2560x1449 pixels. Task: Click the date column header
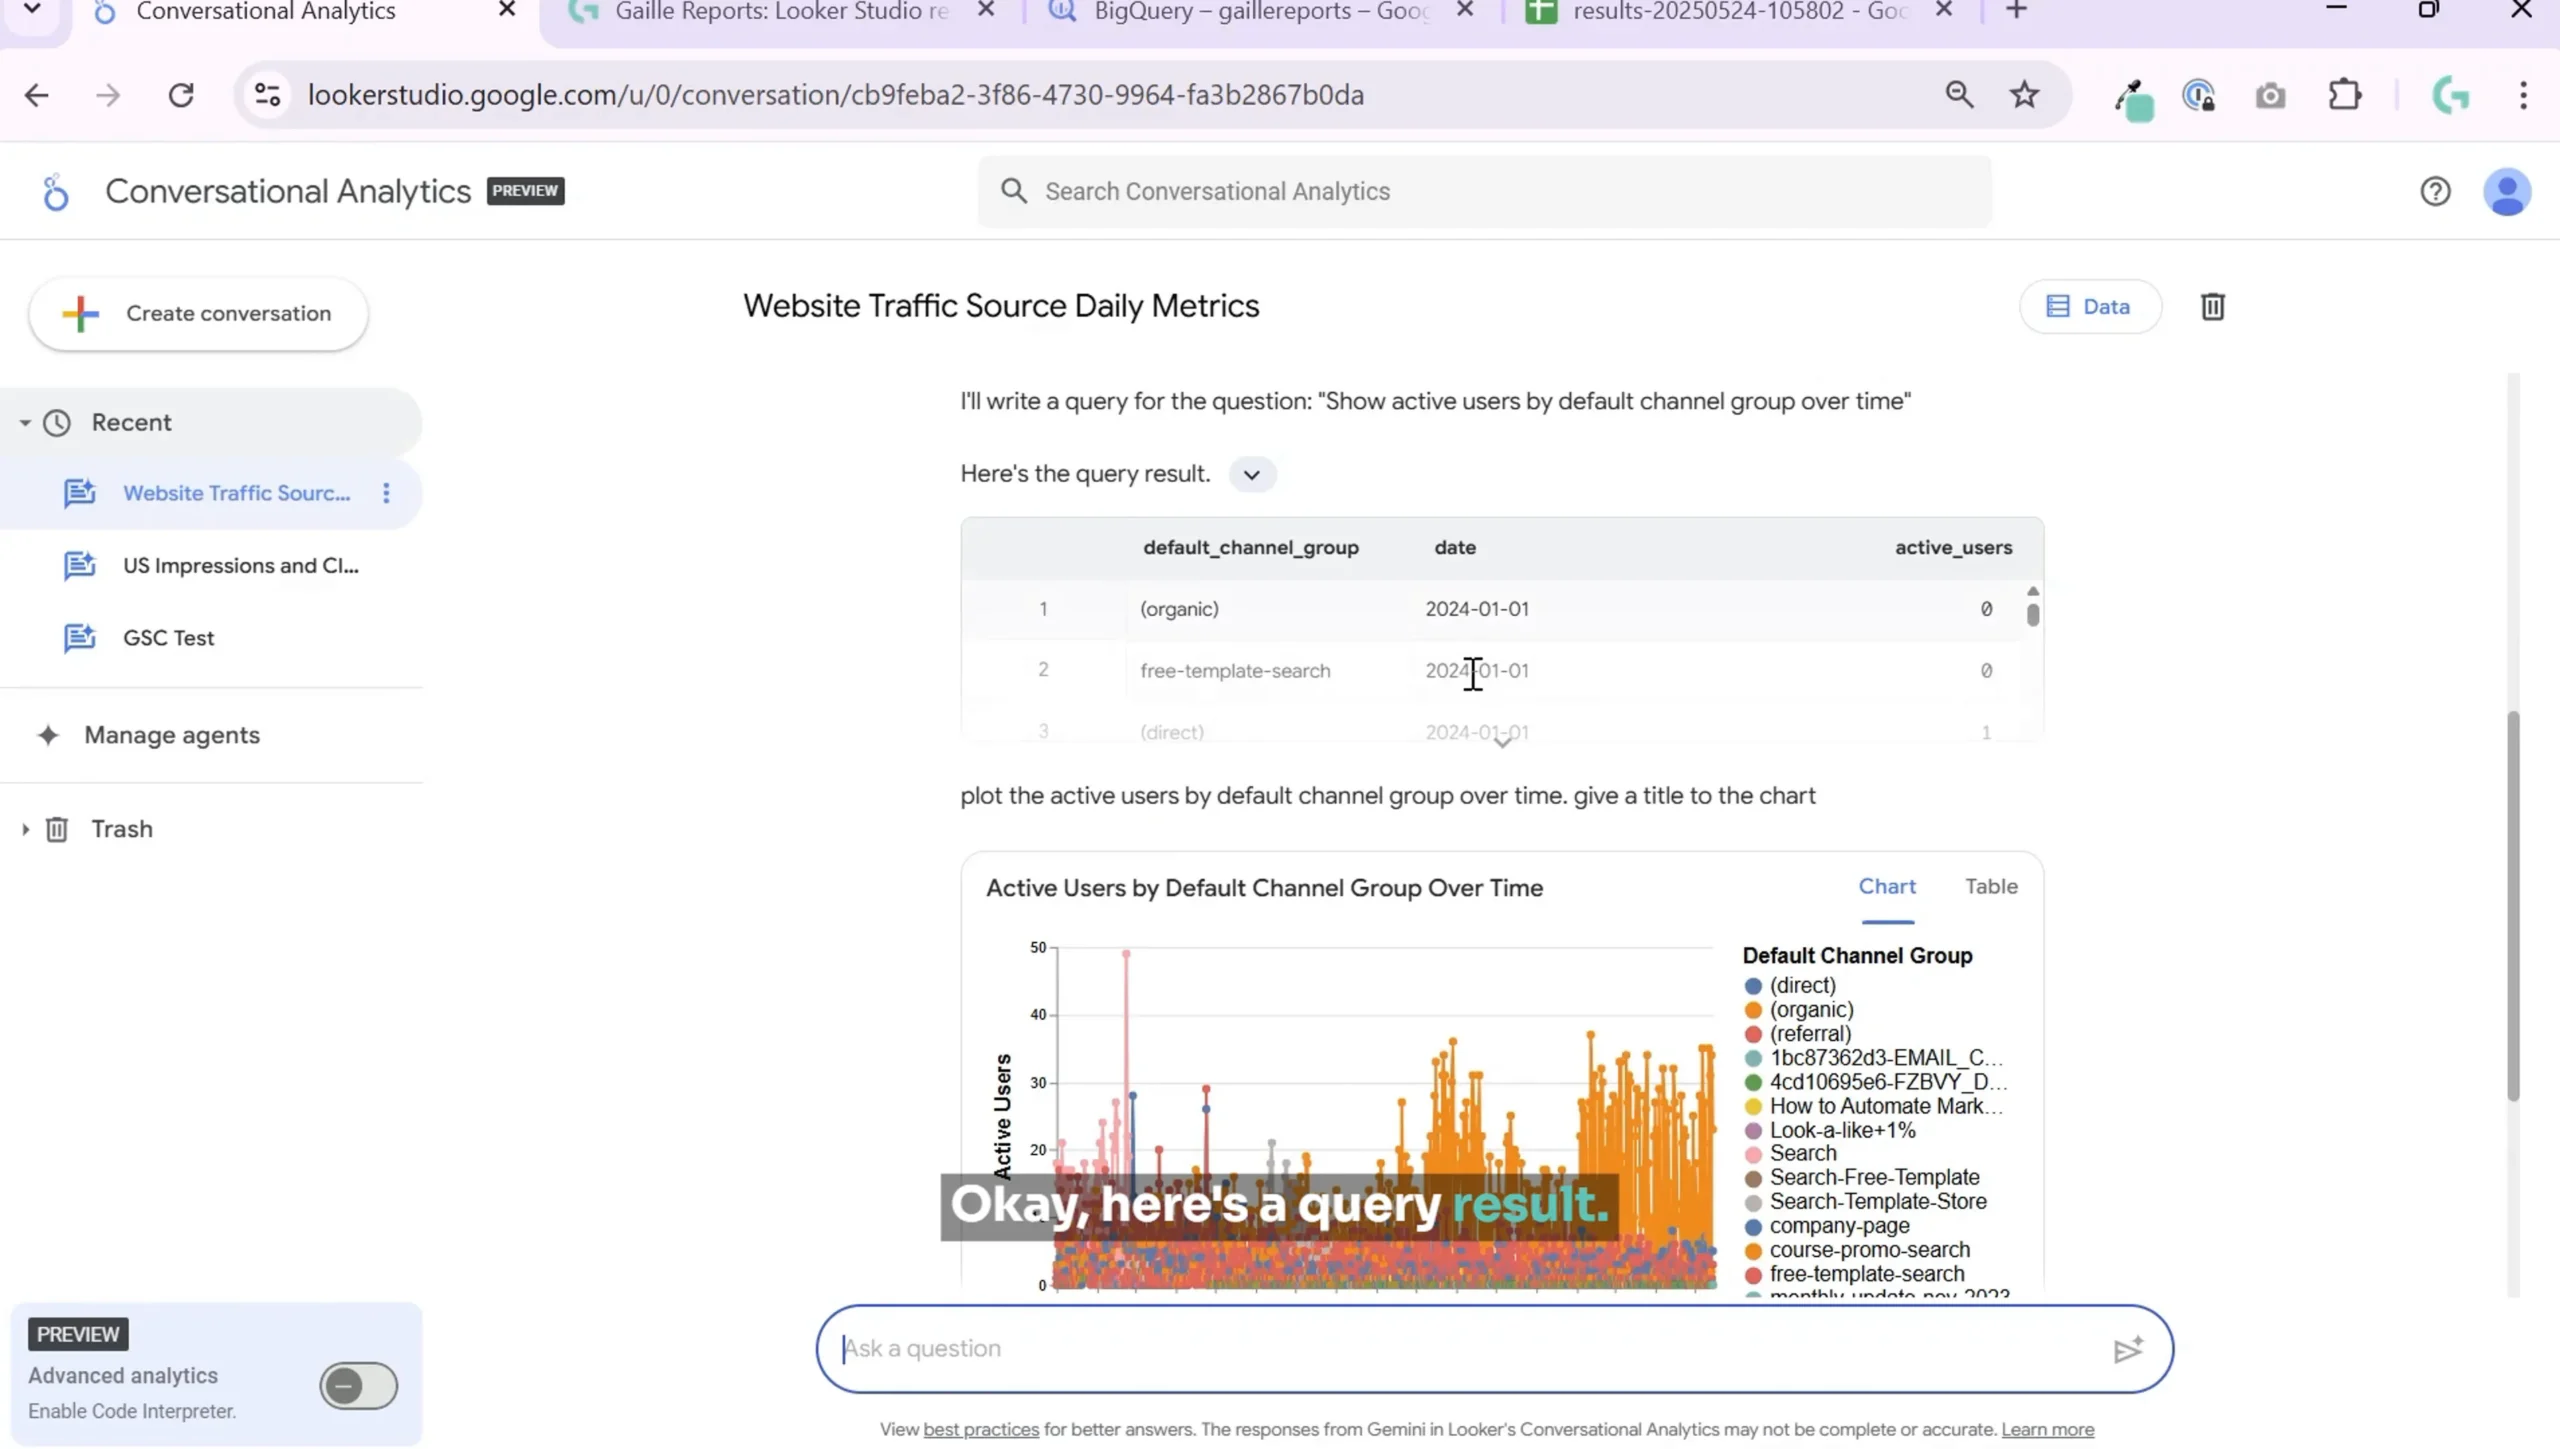point(1454,548)
